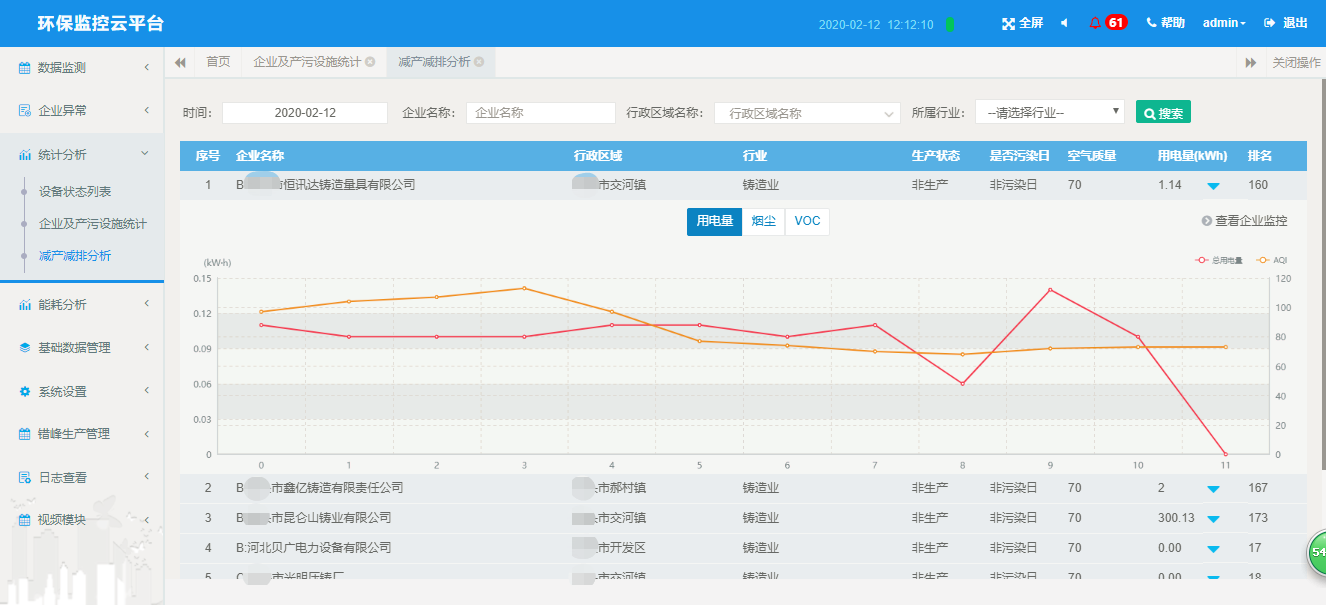Close the 企业及产污设施统计 tab

click(x=370, y=62)
